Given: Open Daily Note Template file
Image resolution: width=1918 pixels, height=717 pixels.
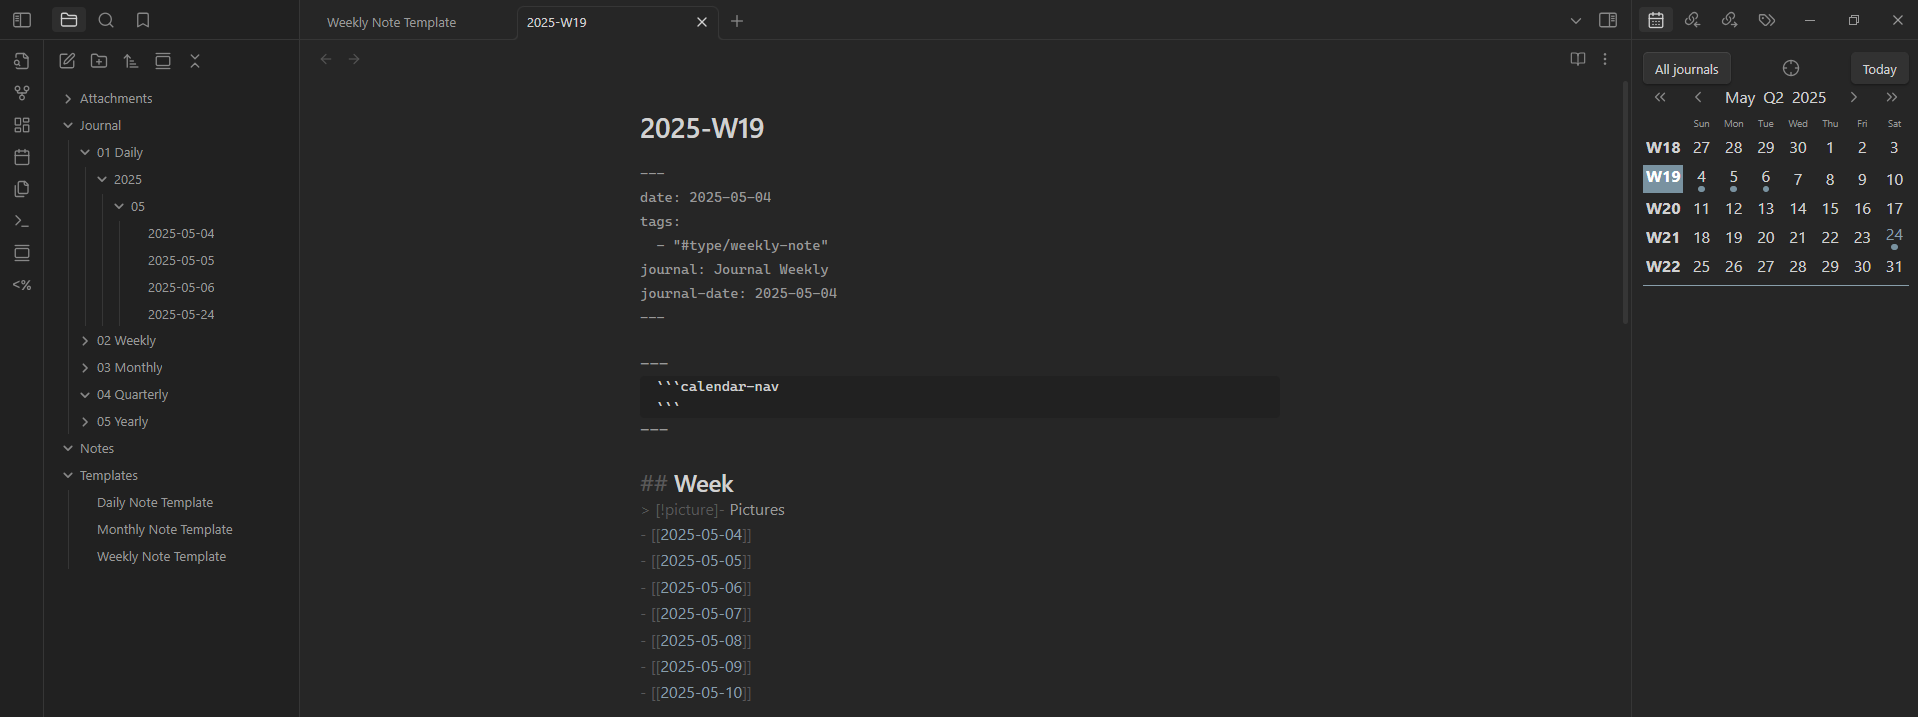Looking at the screenshot, I should tap(155, 503).
